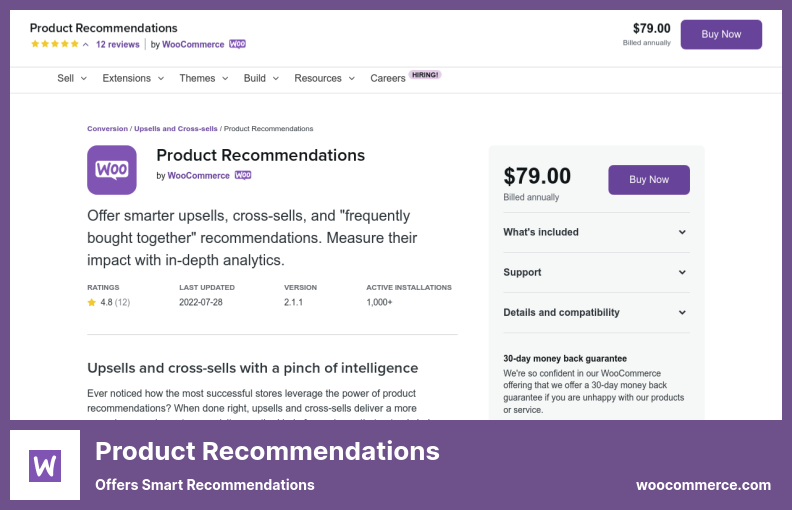Click Buy Now button in top header

721,34
